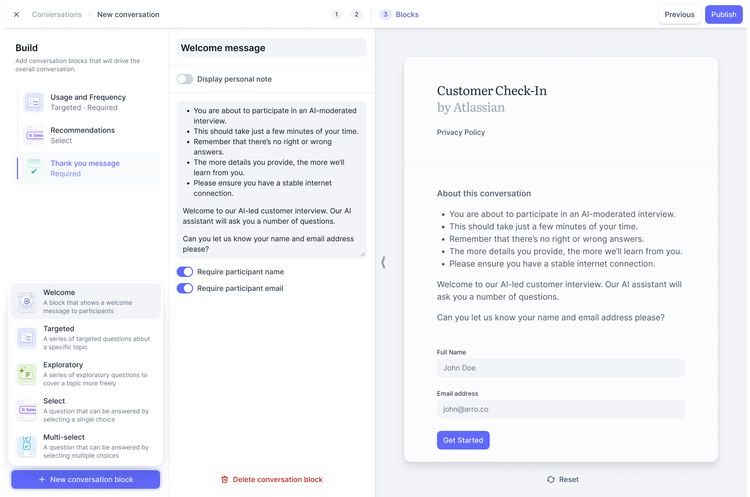
Task: Click Delete conversation block
Action: pyautogui.click(x=272, y=479)
